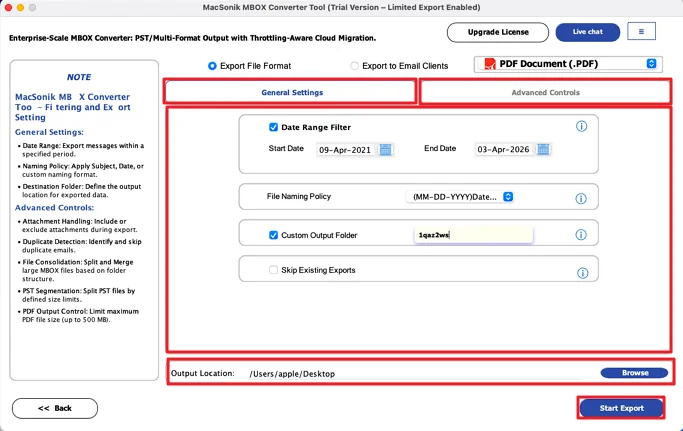Image resolution: width=683 pixels, height=431 pixels.
Task: Click the Upgrade License button
Action: (x=498, y=32)
